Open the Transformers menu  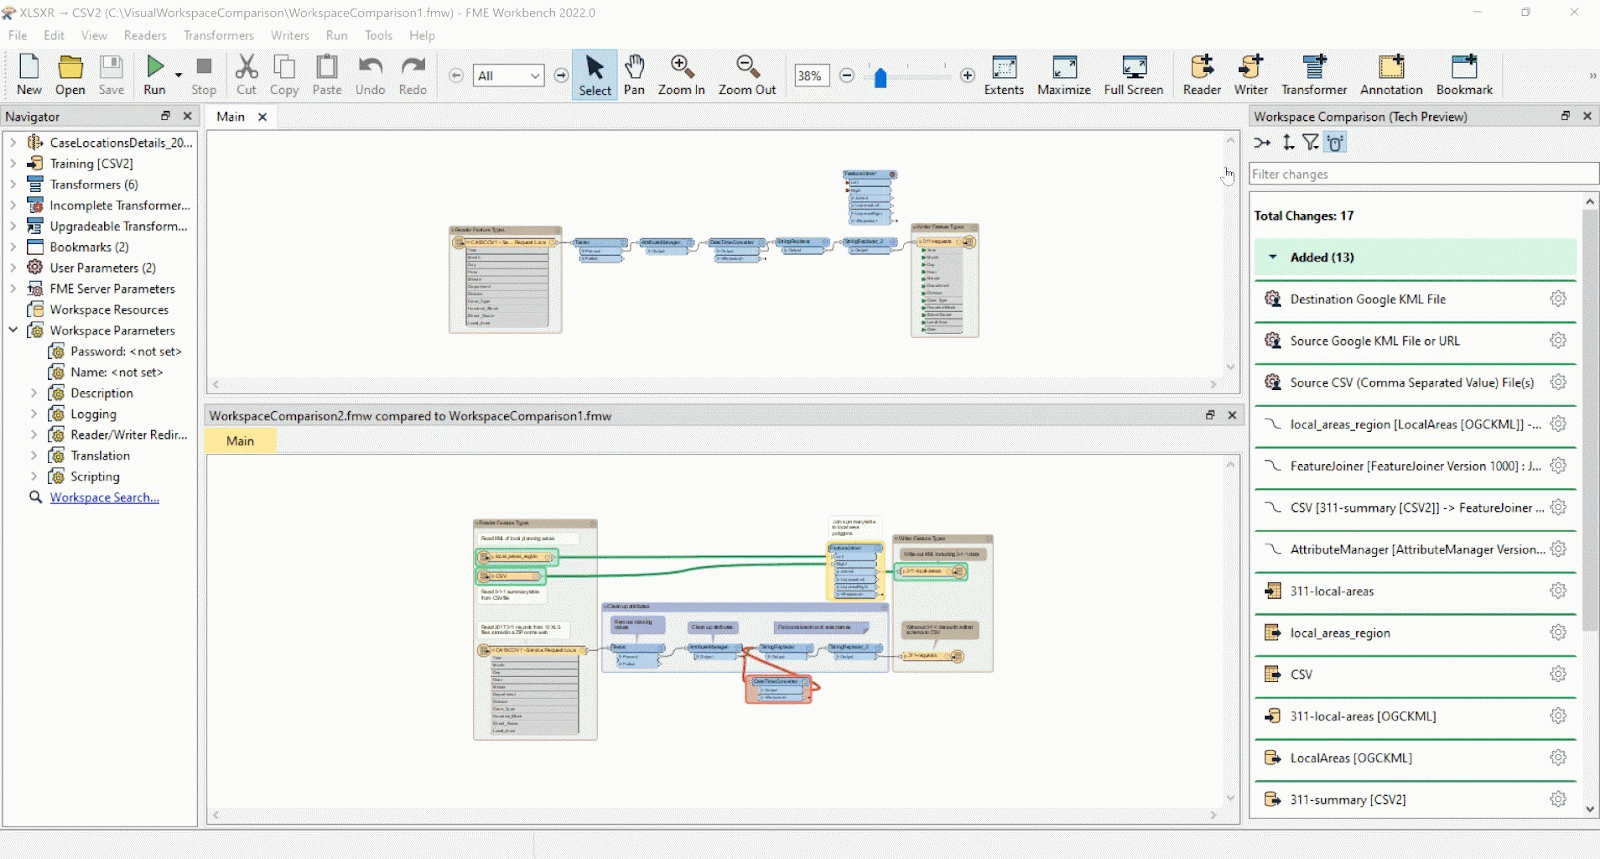coord(218,35)
